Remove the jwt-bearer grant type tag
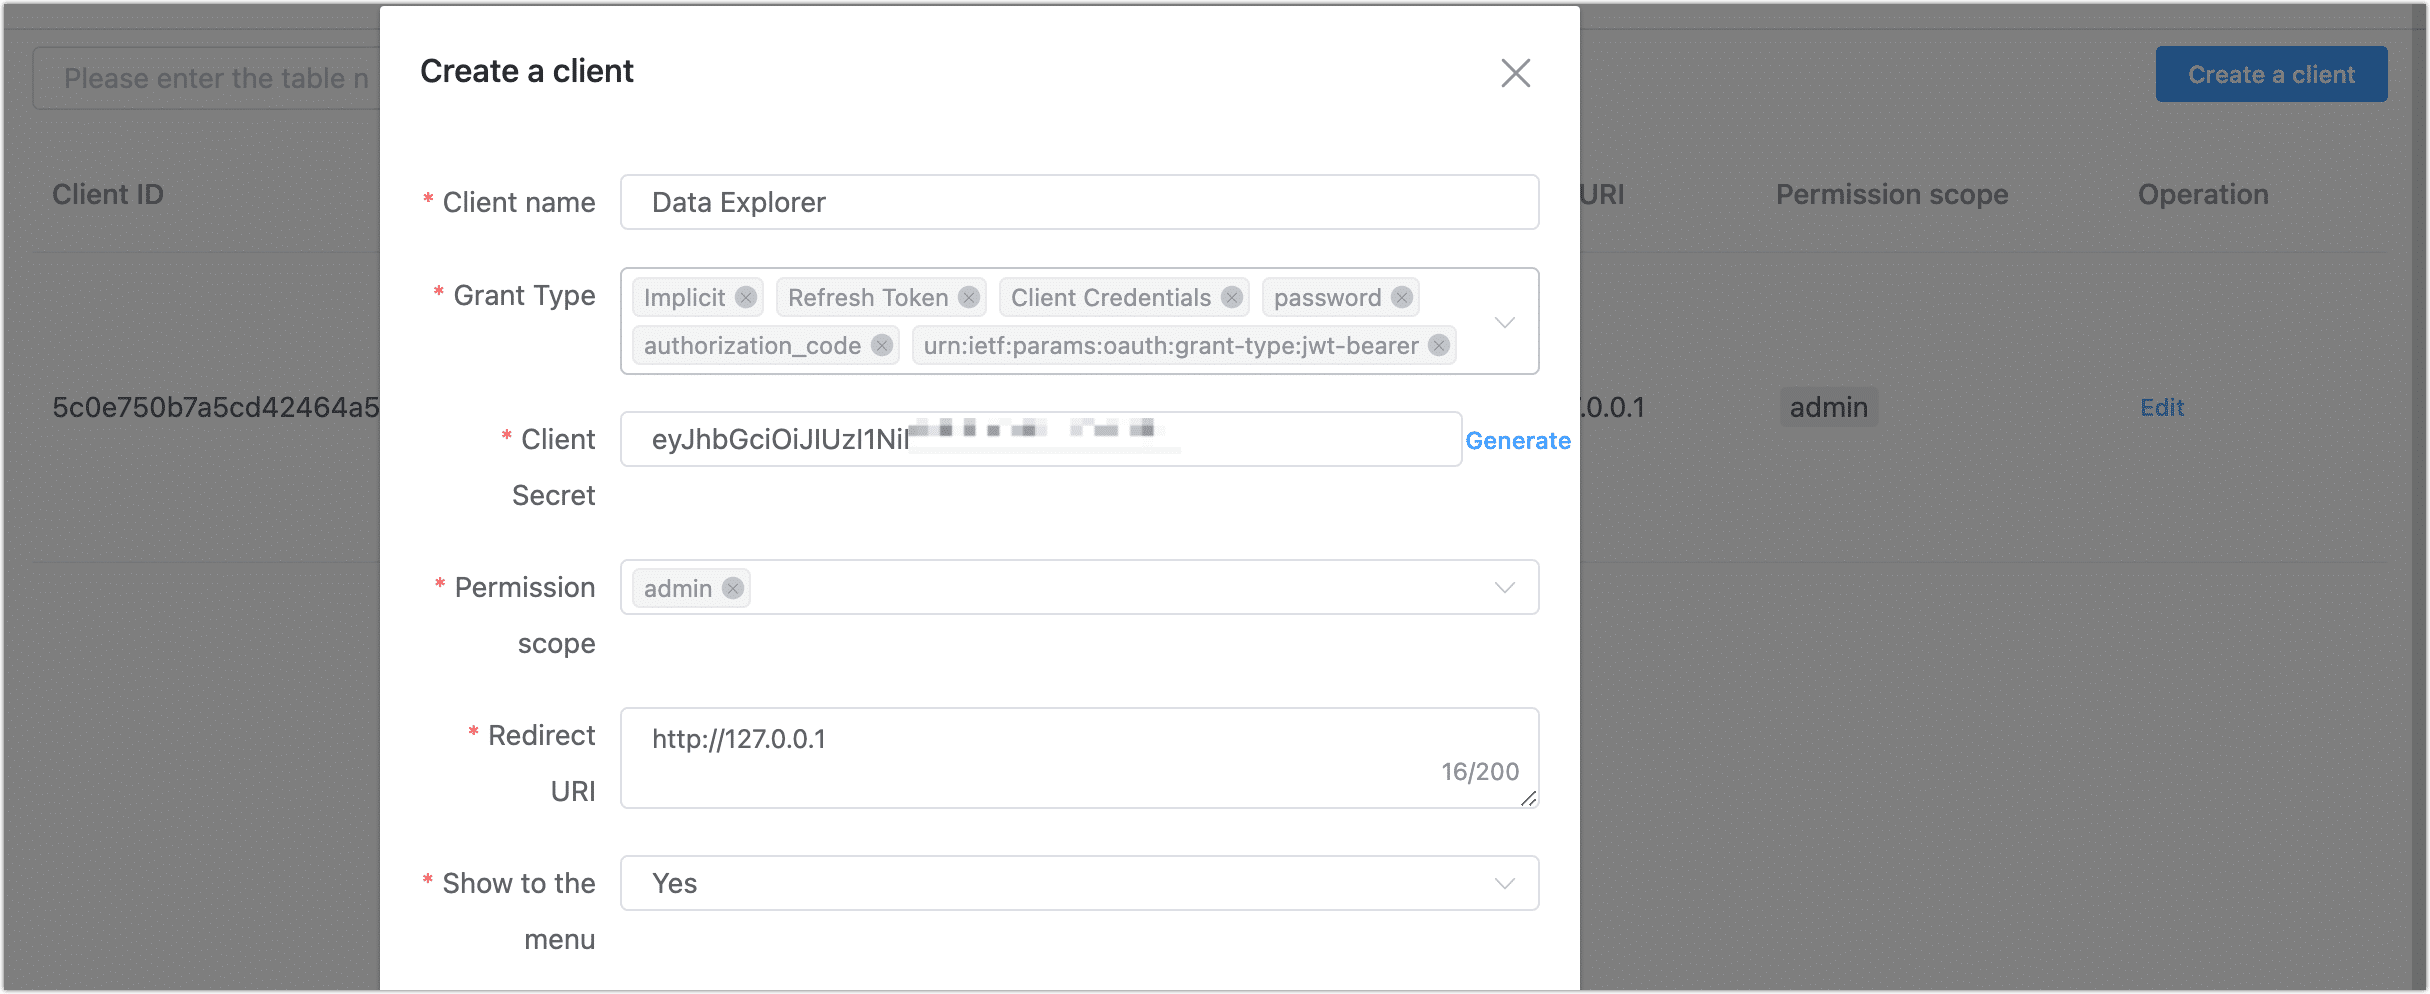The width and height of the screenshot is (2430, 994). 1438,346
